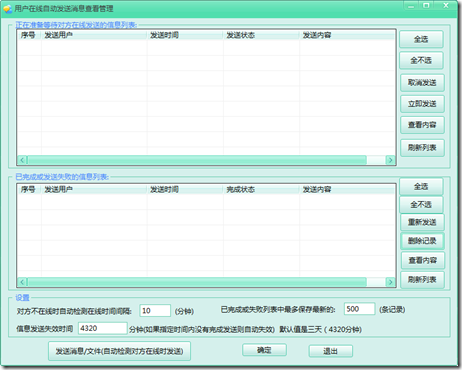Click 全选 button beside the completed messages list

pos(421,187)
